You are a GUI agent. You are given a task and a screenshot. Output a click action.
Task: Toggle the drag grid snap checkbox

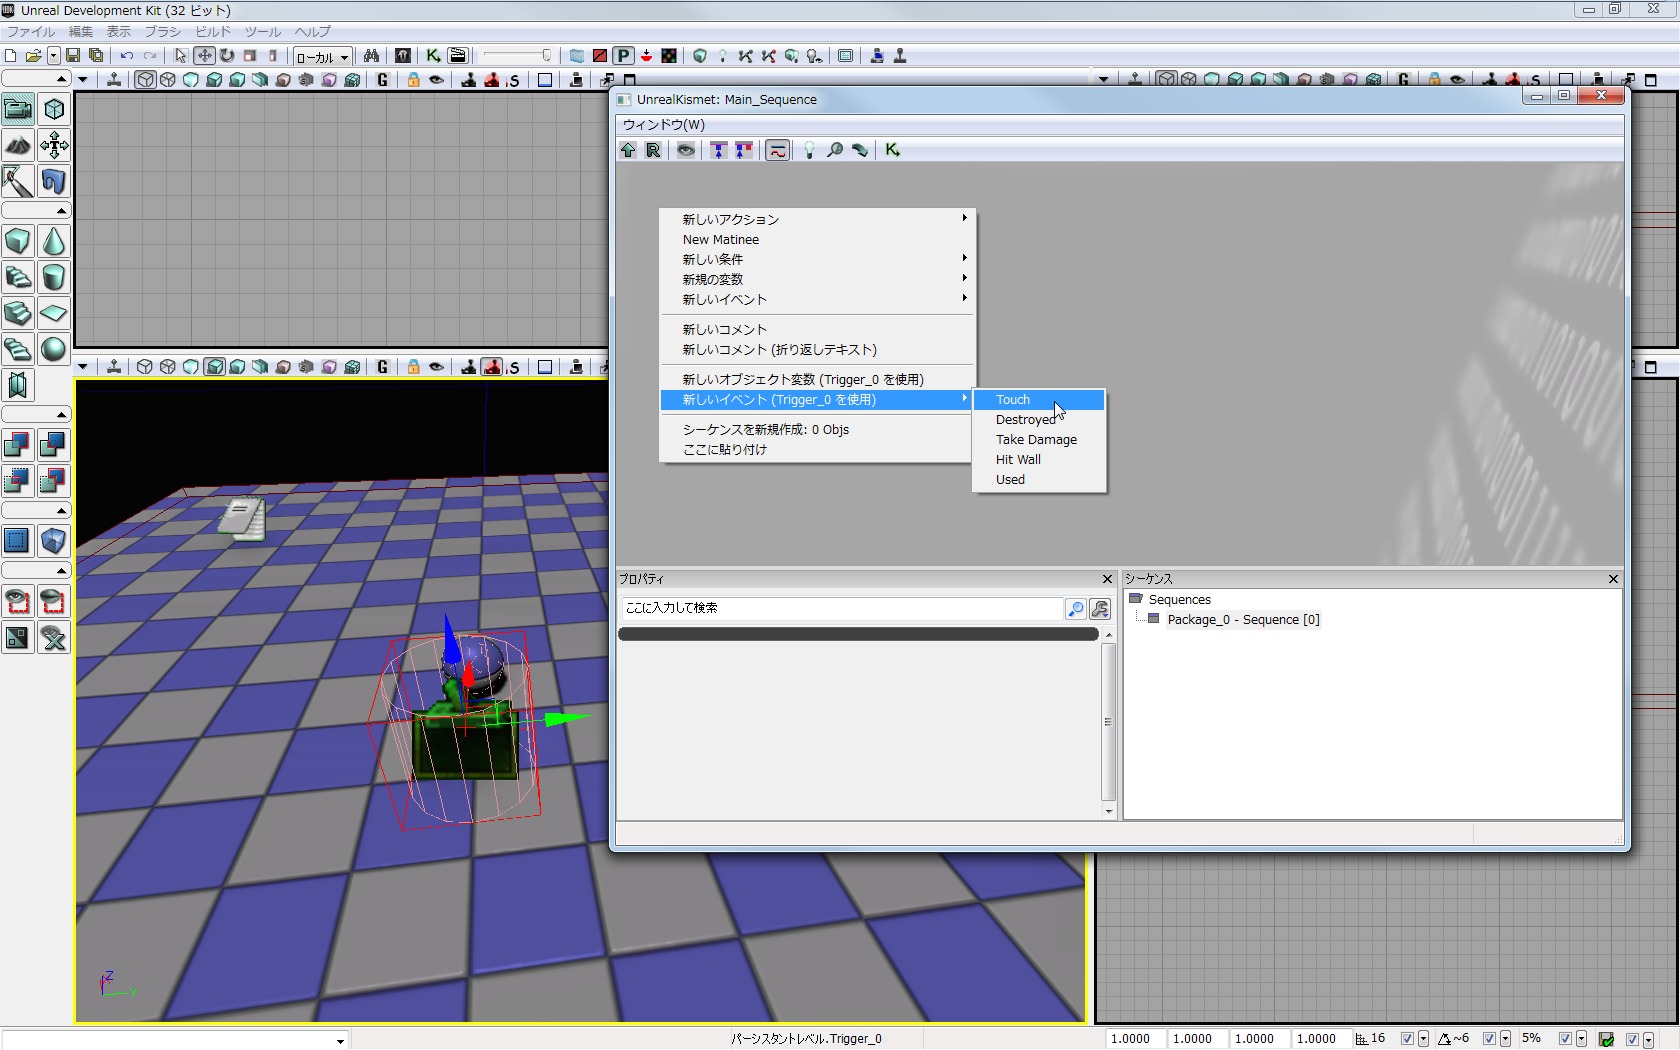click(x=1407, y=1039)
